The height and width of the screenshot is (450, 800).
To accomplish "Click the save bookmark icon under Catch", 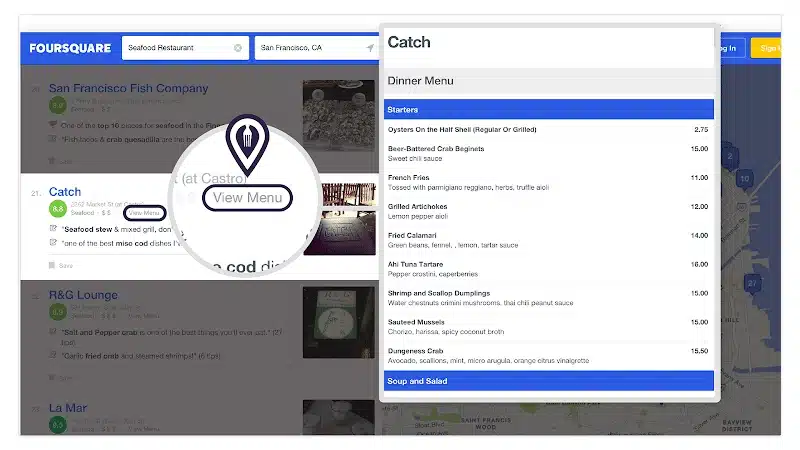I will [51, 265].
